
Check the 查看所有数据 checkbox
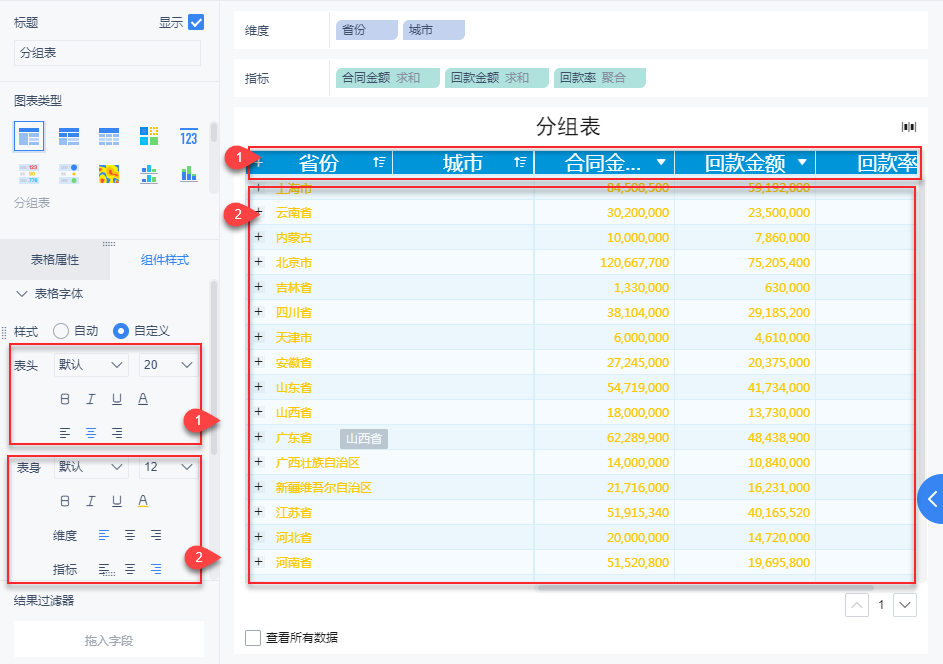(x=253, y=638)
